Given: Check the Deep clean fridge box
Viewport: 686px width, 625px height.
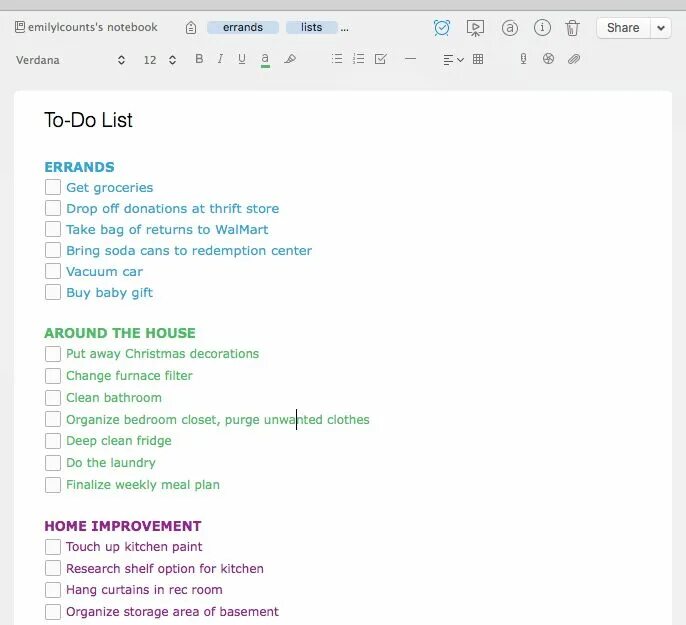Looking at the screenshot, I should [x=53, y=441].
